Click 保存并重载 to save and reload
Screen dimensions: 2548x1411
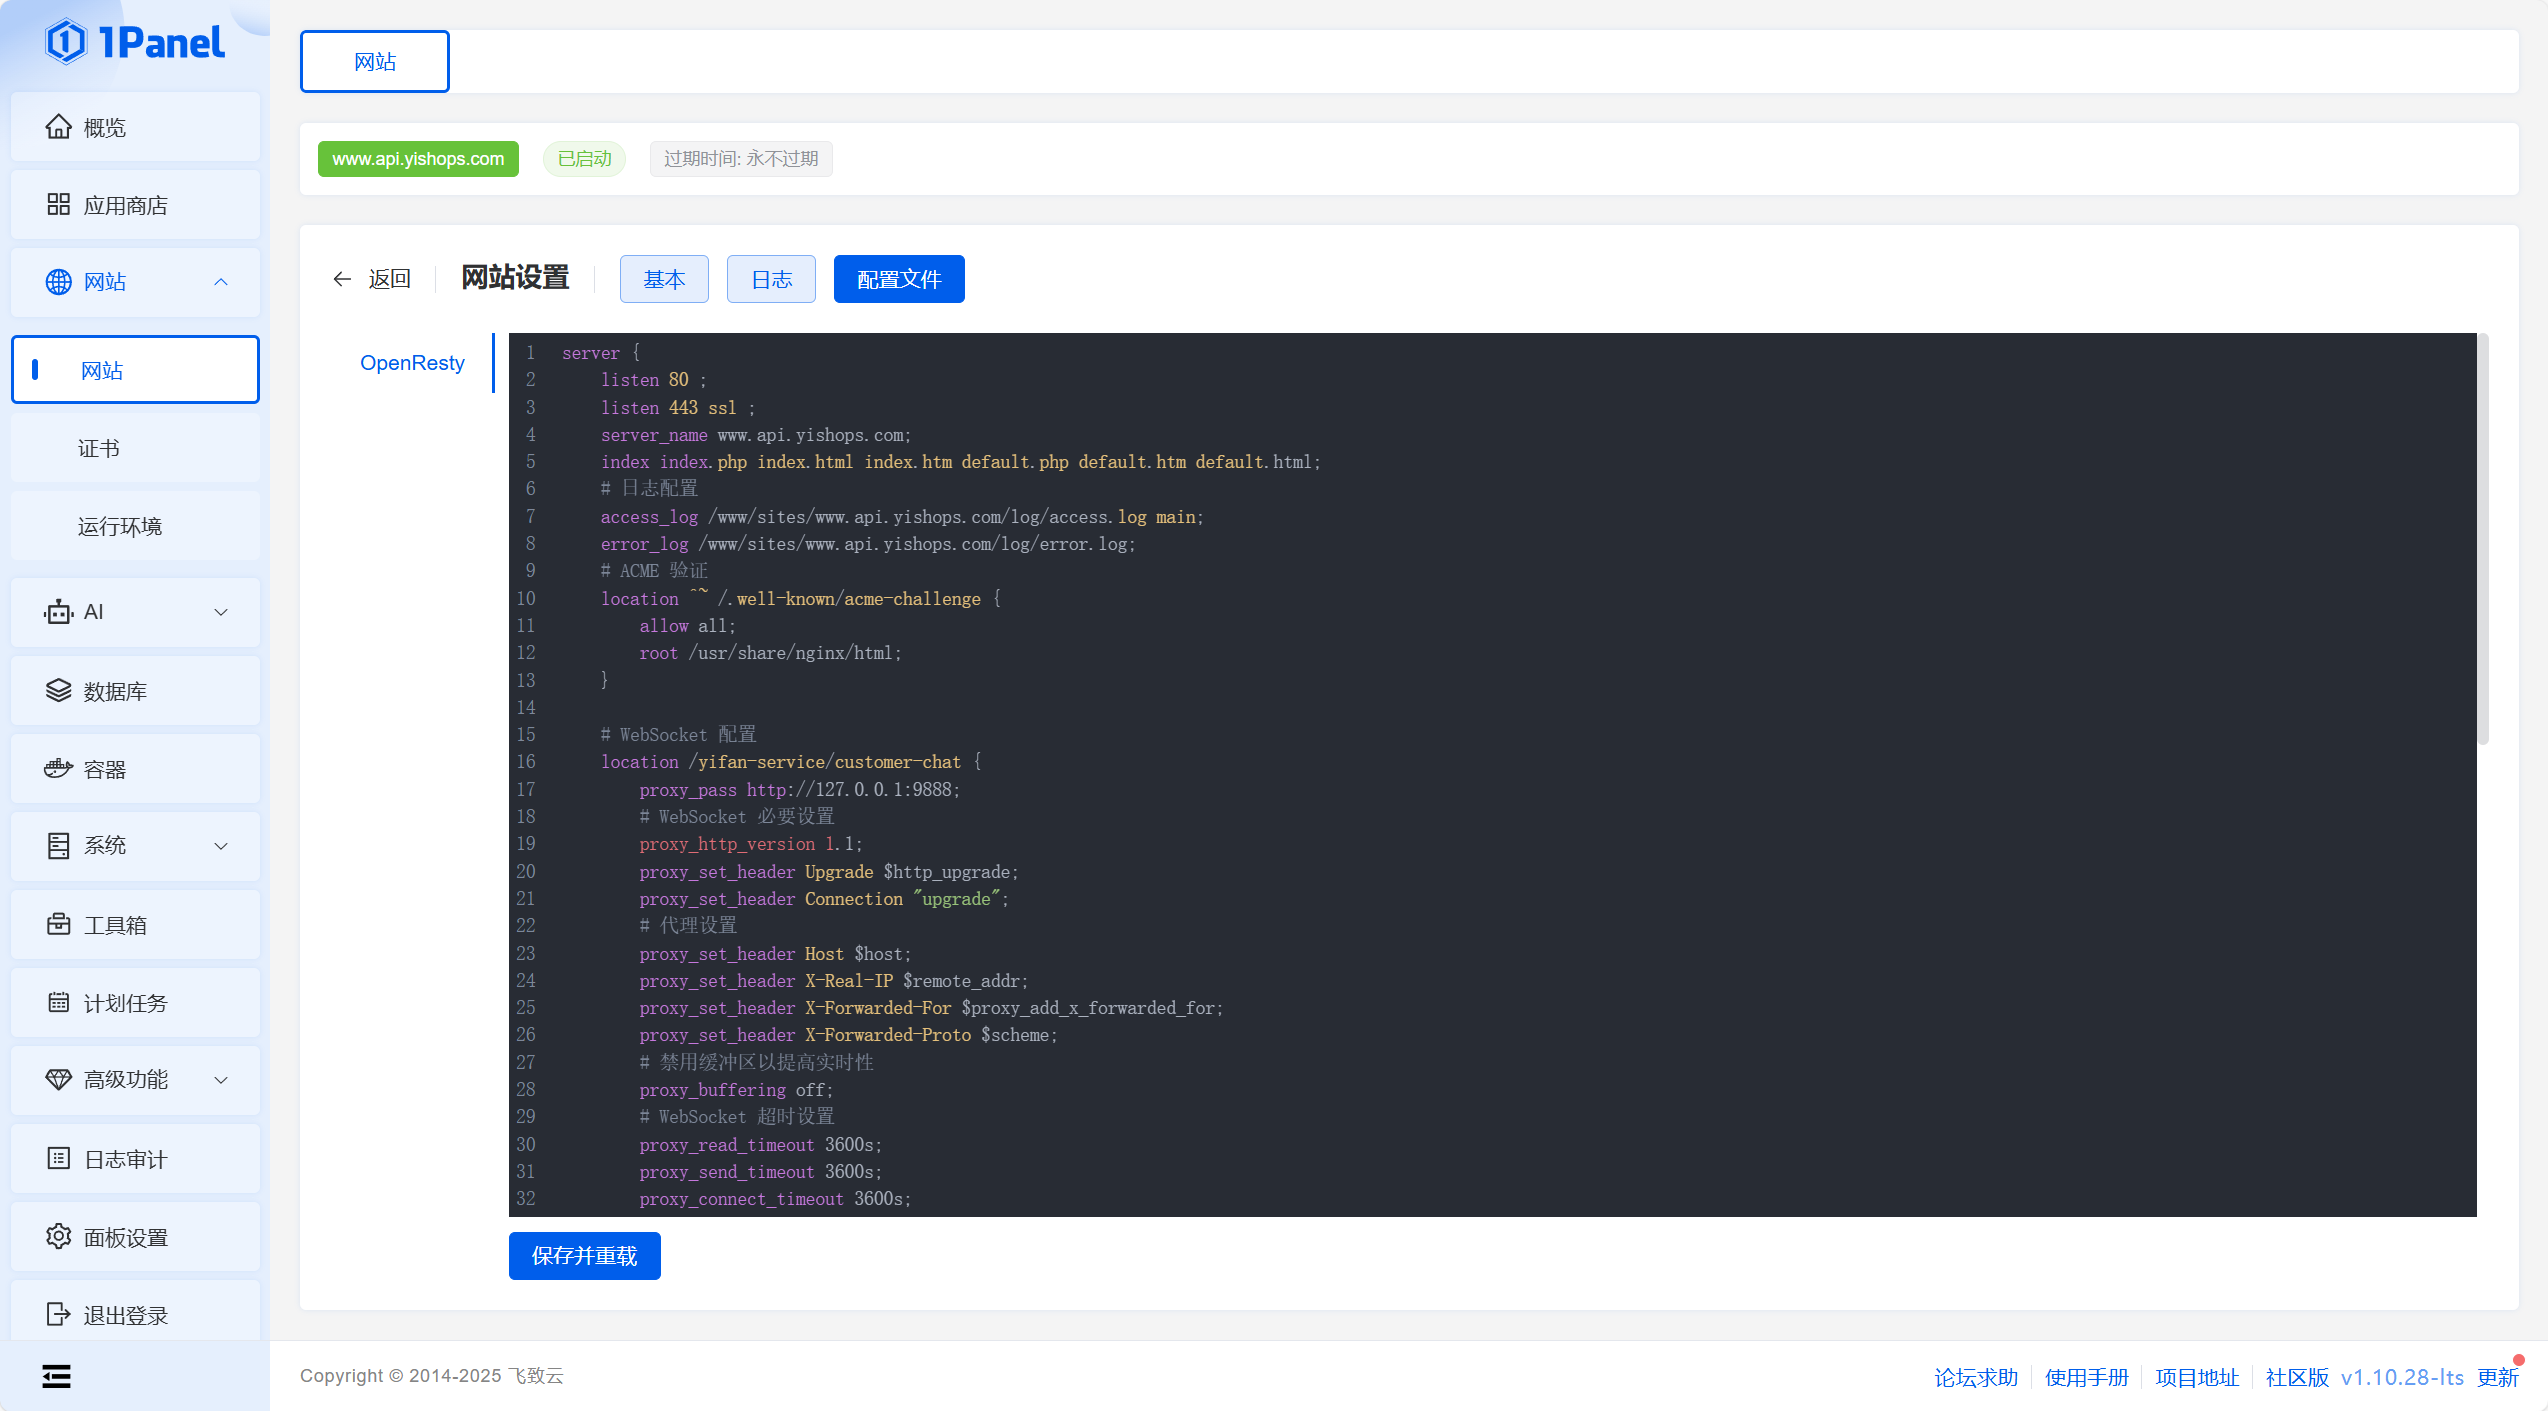584,1256
